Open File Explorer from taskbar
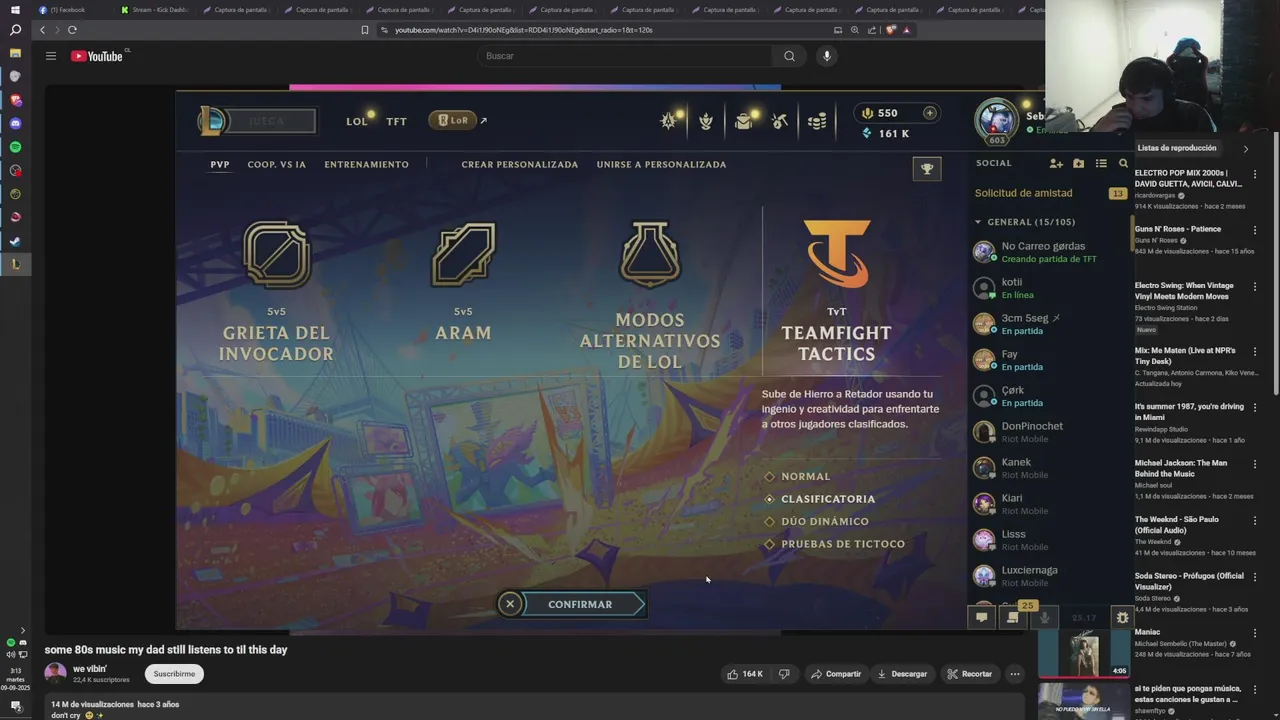 [15, 53]
